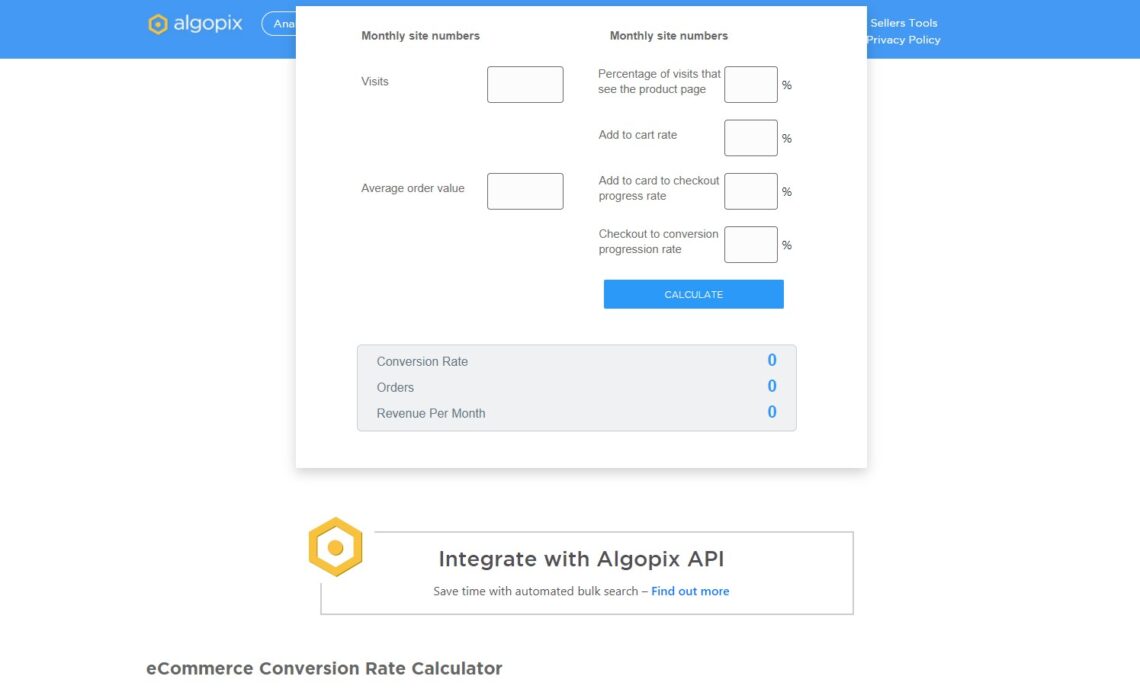Screen dimensions: 1140x689
Task: Click the algopix brand name text
Action: coord(208,24)
